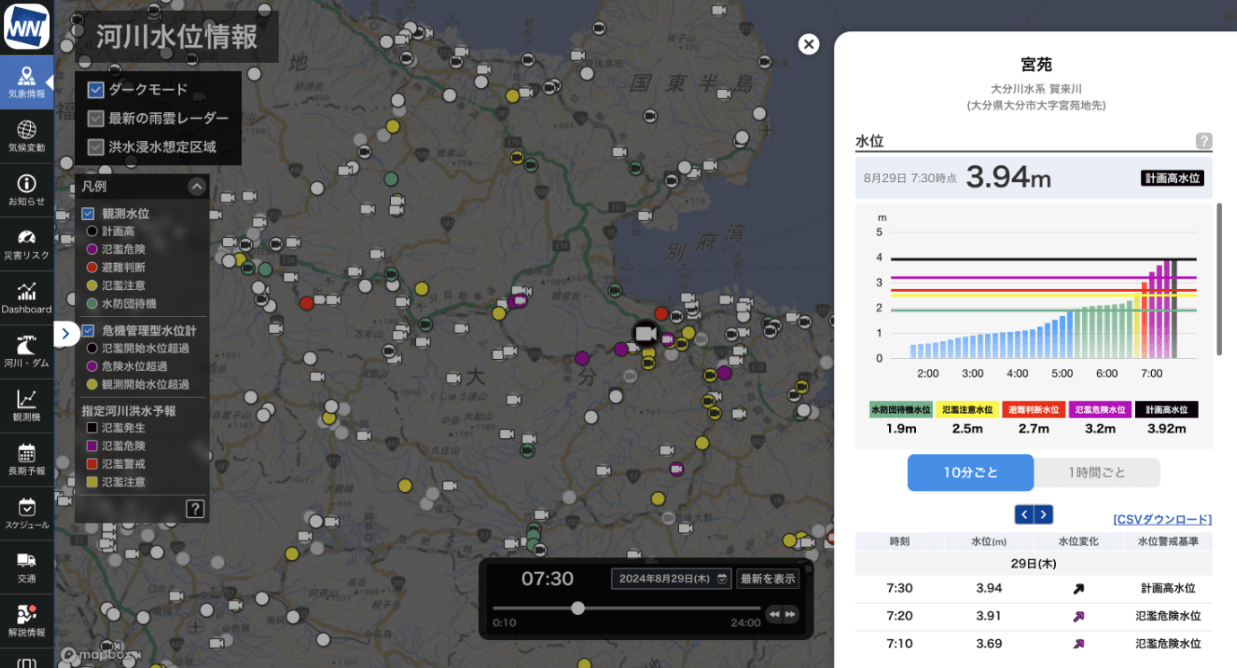Image resolution: width=1237 pixels, height=668 pixels.
Task: Open the 気象情報 sidebar icon
Action: 26,82
